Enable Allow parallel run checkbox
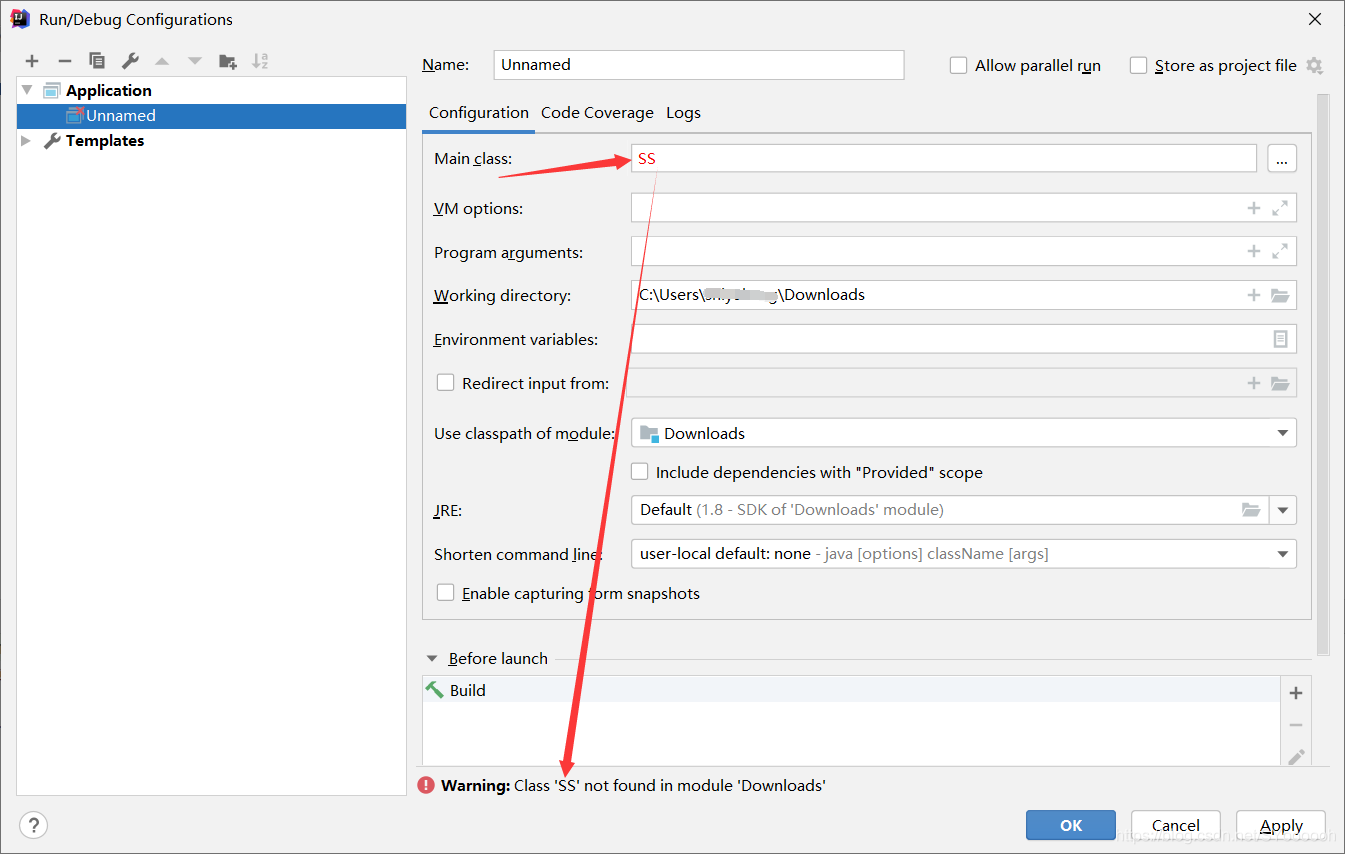1345x854 pixels. point(959,66)
